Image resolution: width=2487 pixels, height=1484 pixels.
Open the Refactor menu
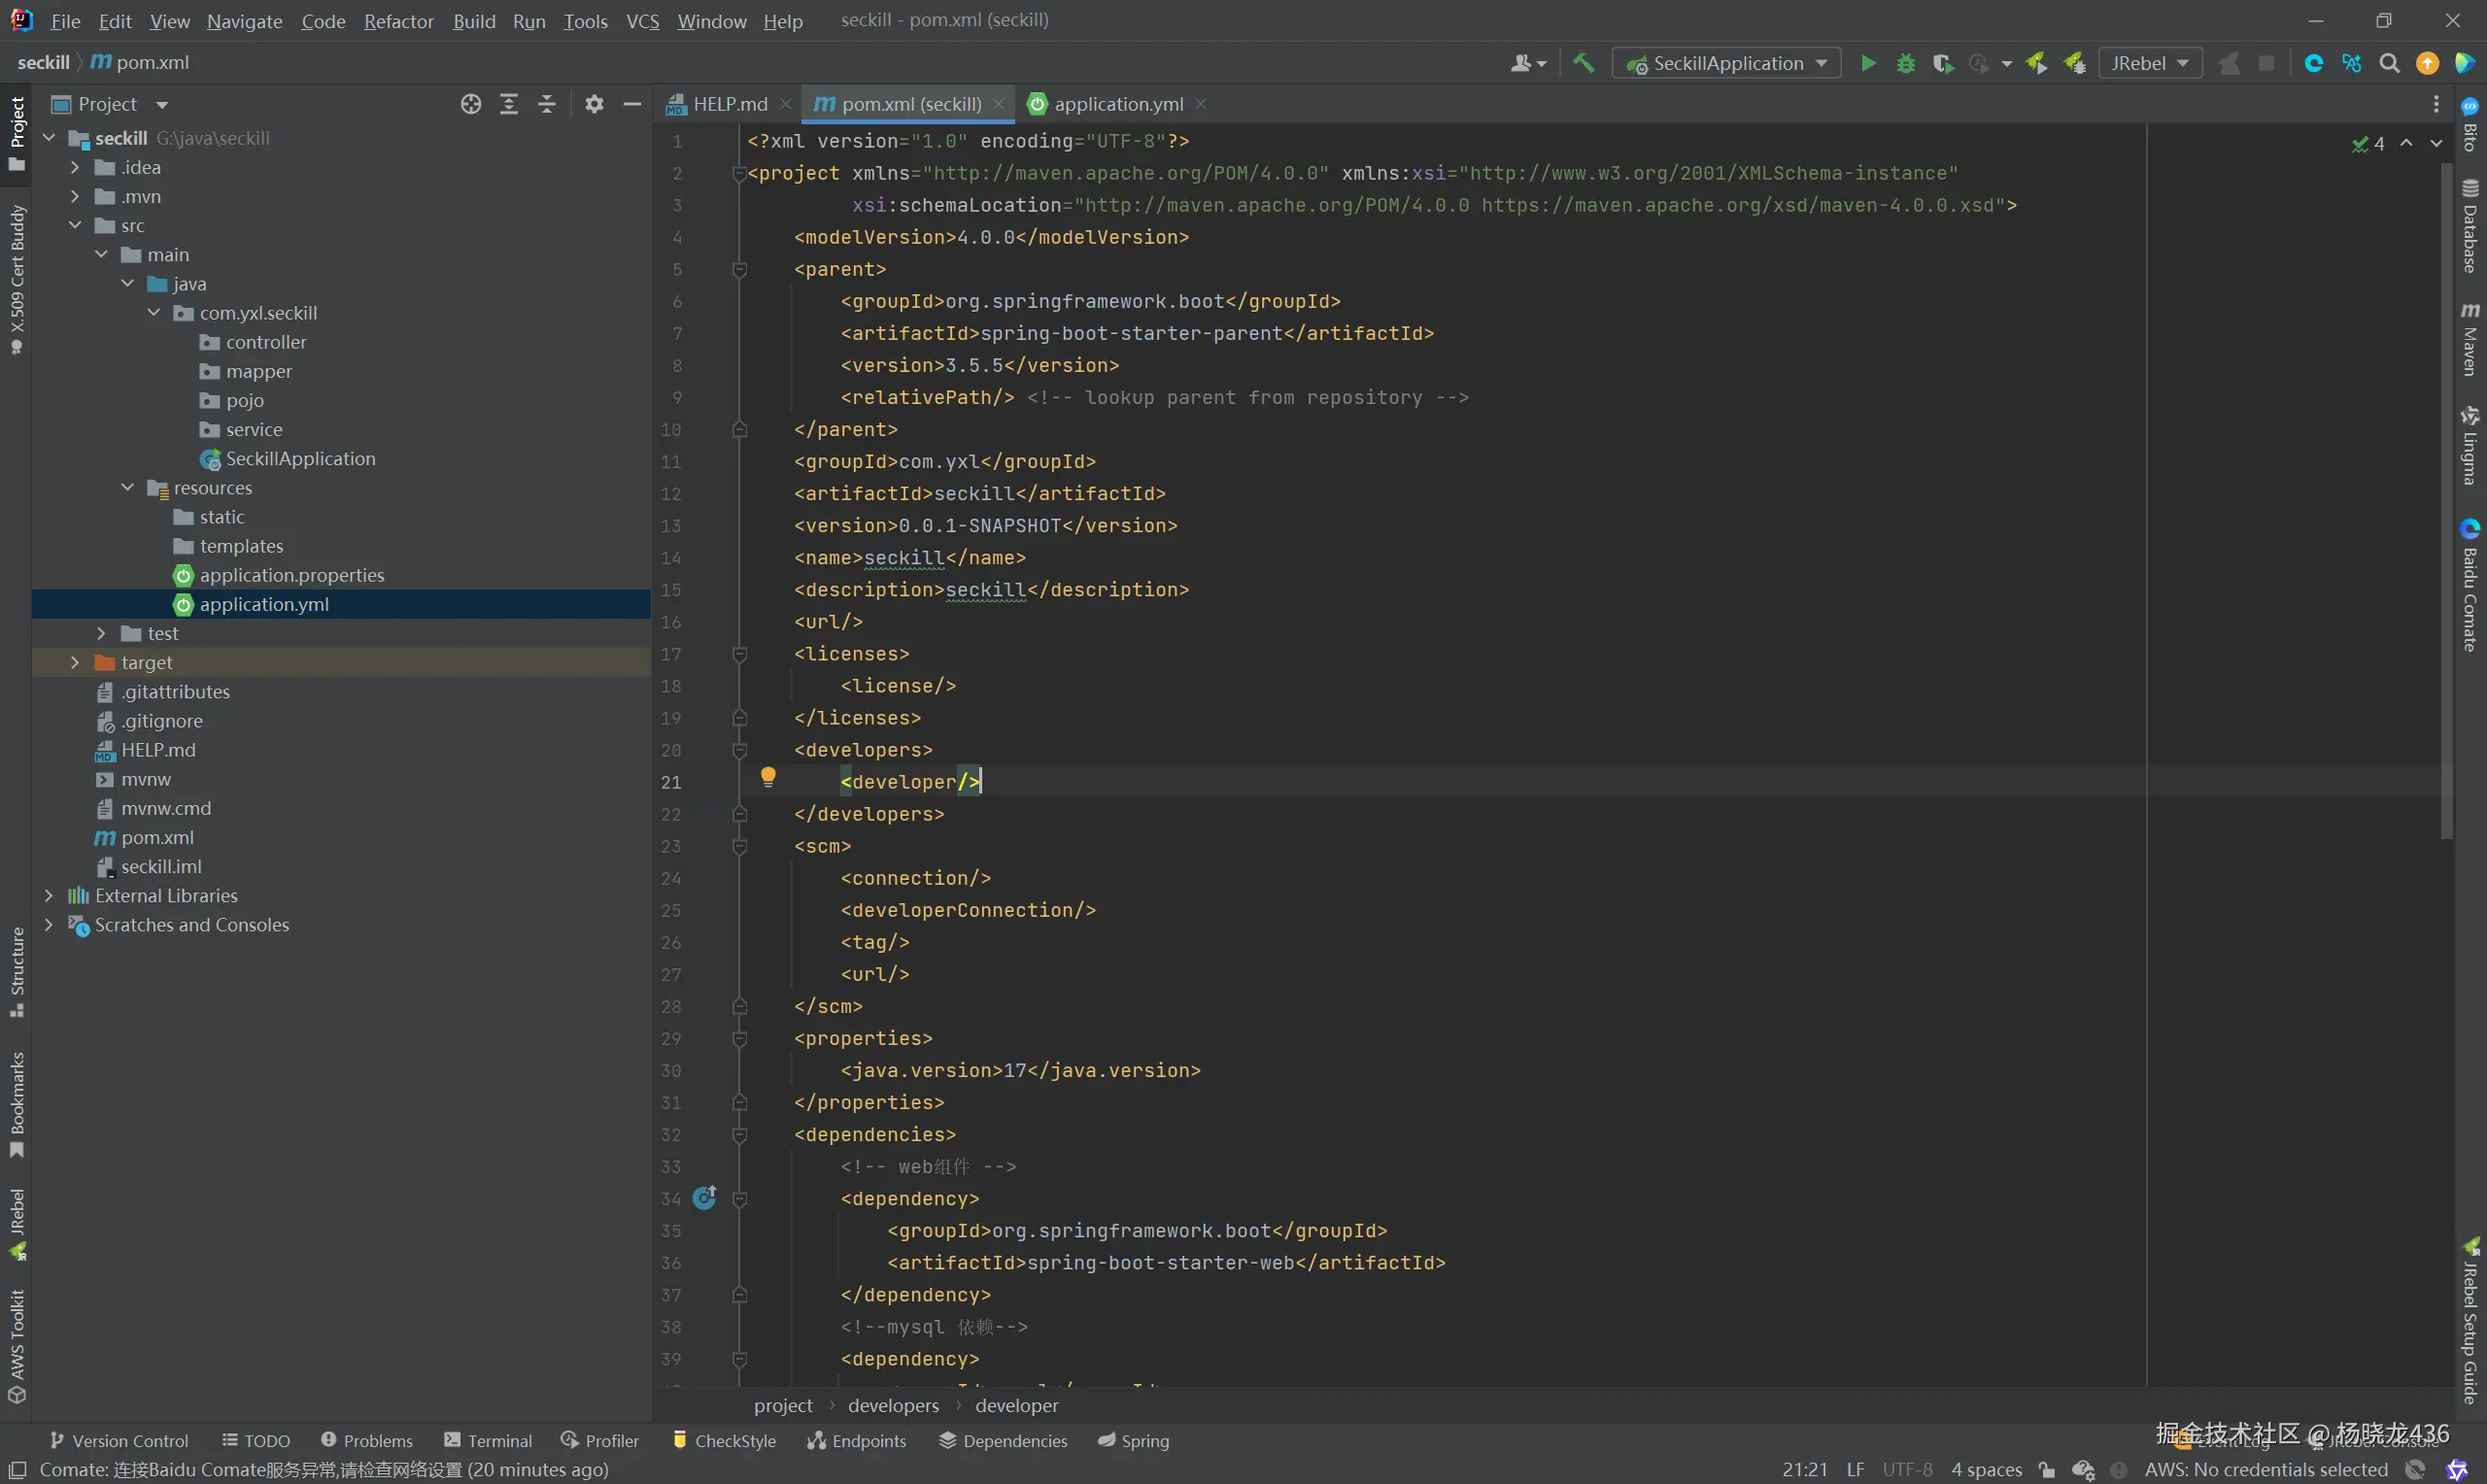pyautogui.click(x=398, y=21)
